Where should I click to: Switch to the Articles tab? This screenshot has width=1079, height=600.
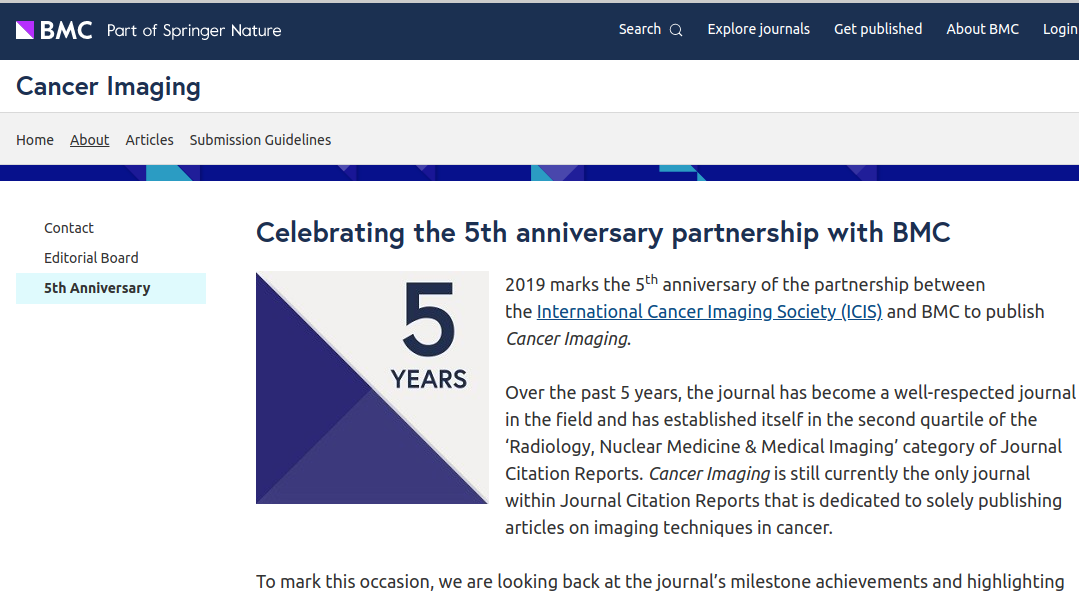[x=149, y=140]
